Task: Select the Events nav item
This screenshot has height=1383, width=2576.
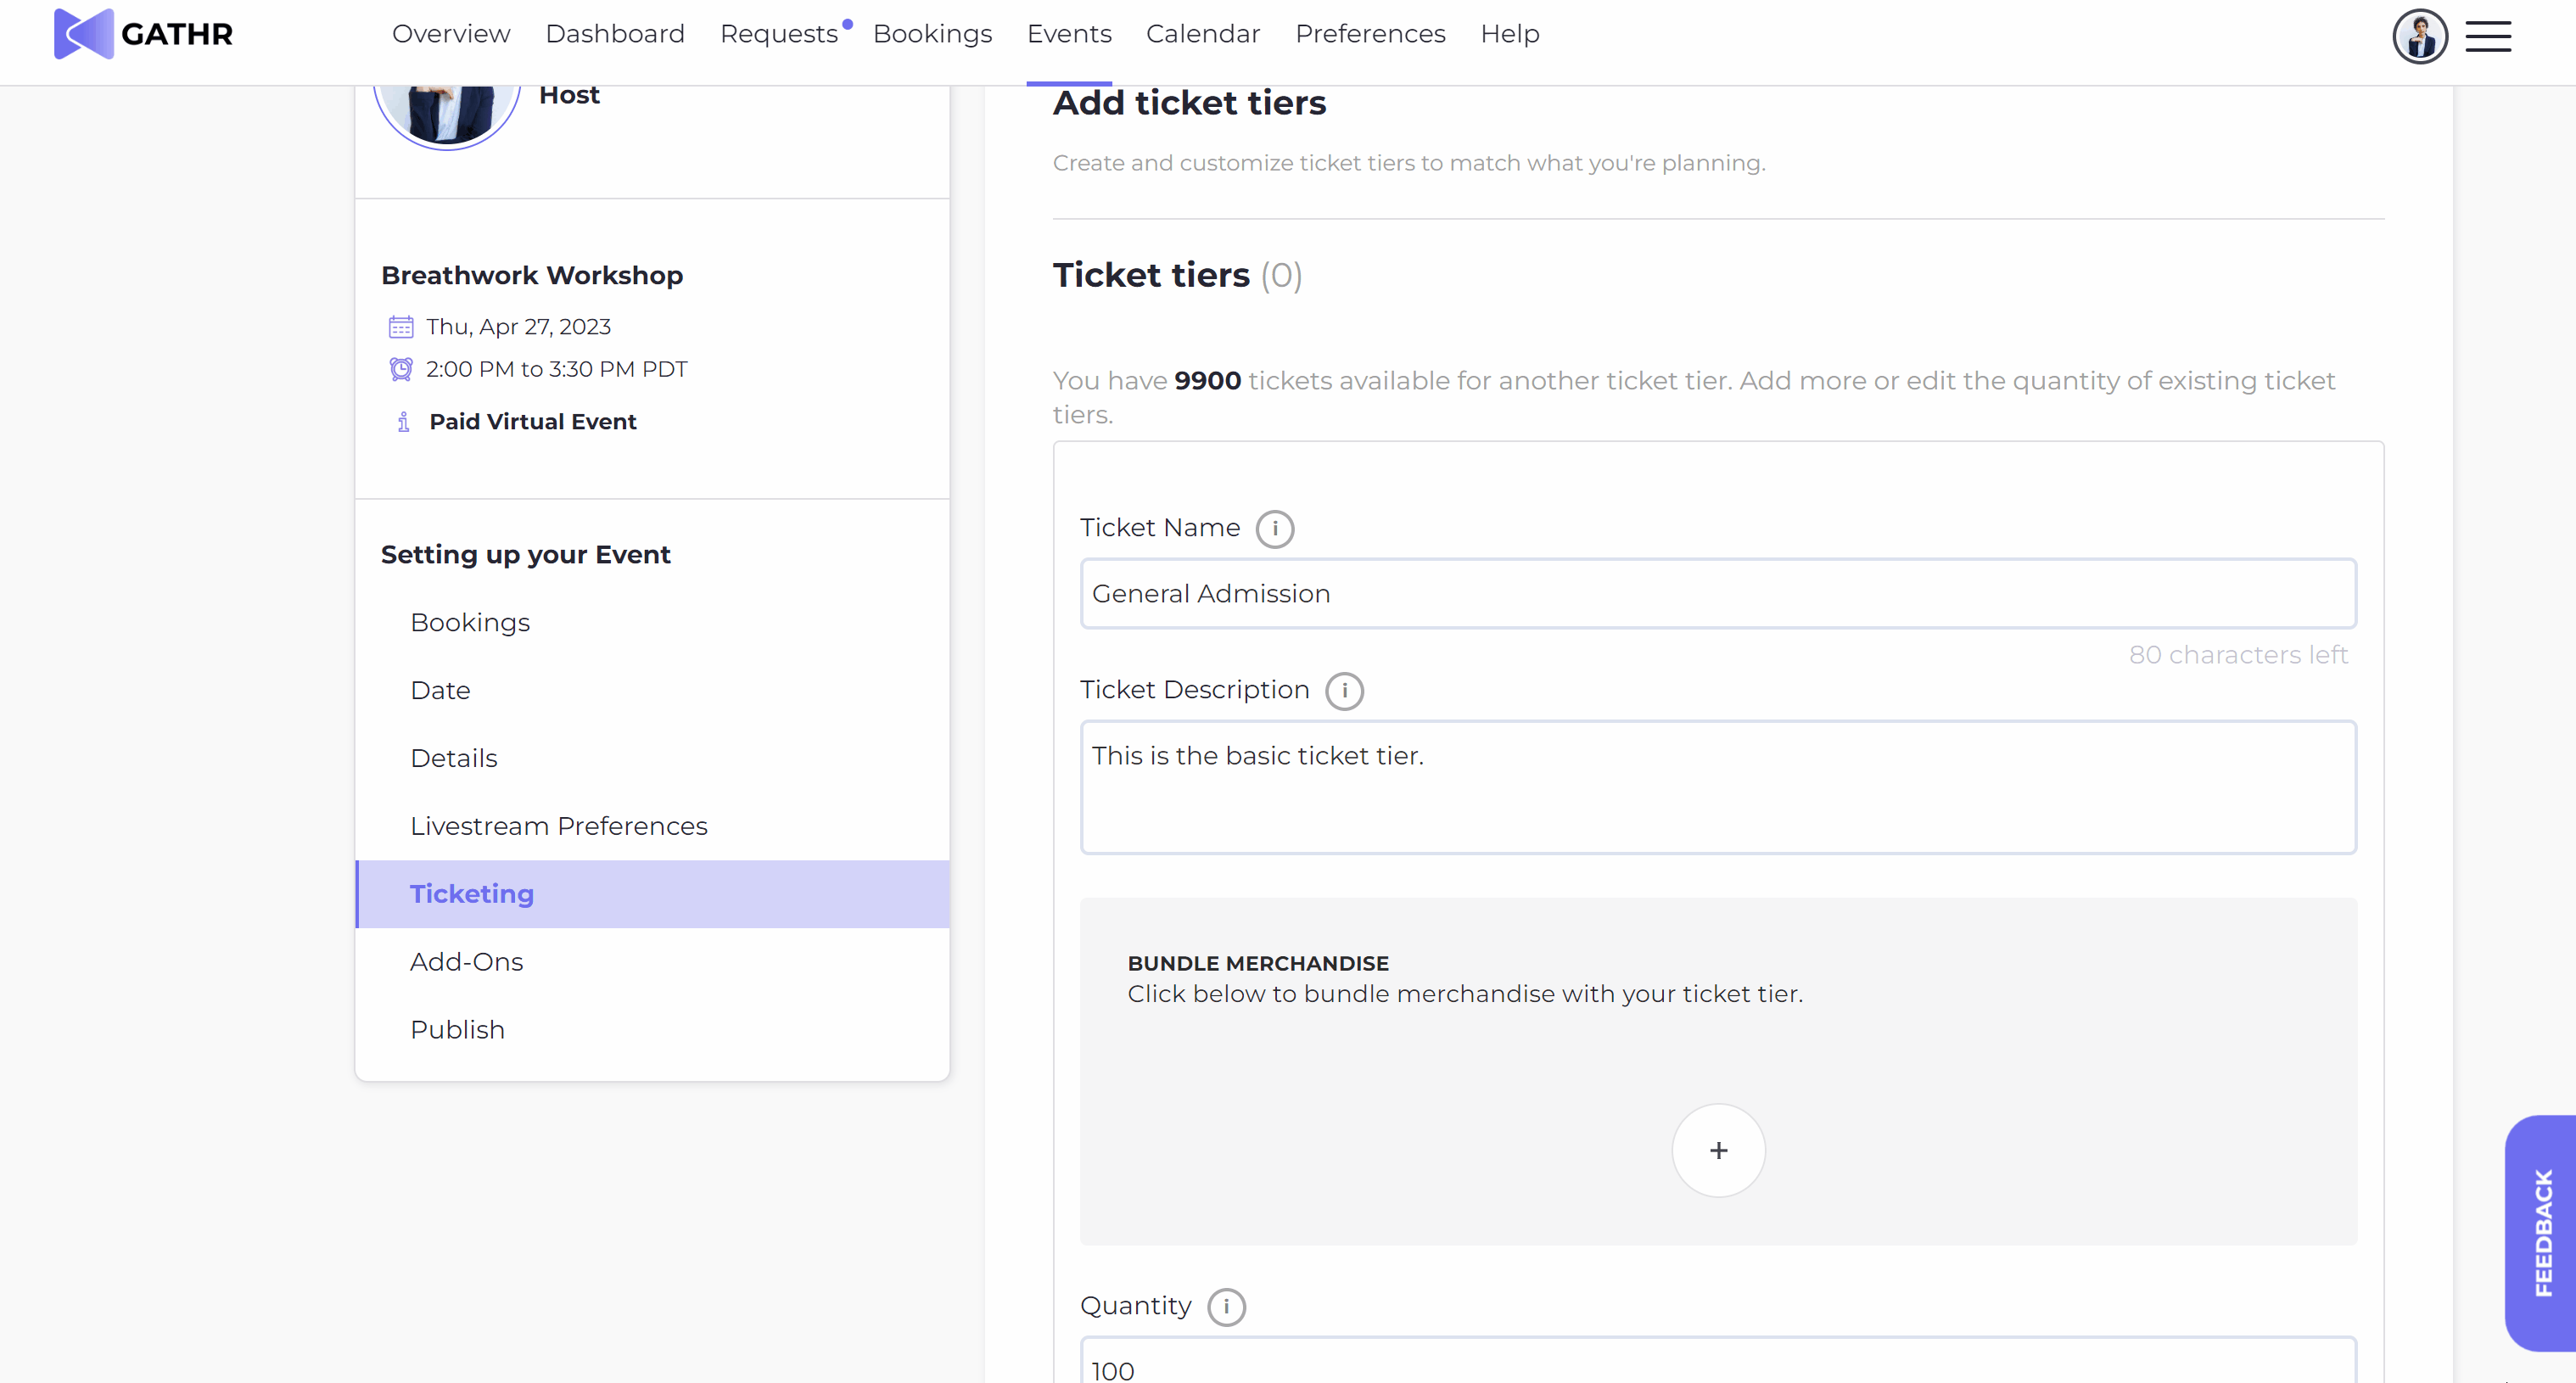Action: 1069,34
